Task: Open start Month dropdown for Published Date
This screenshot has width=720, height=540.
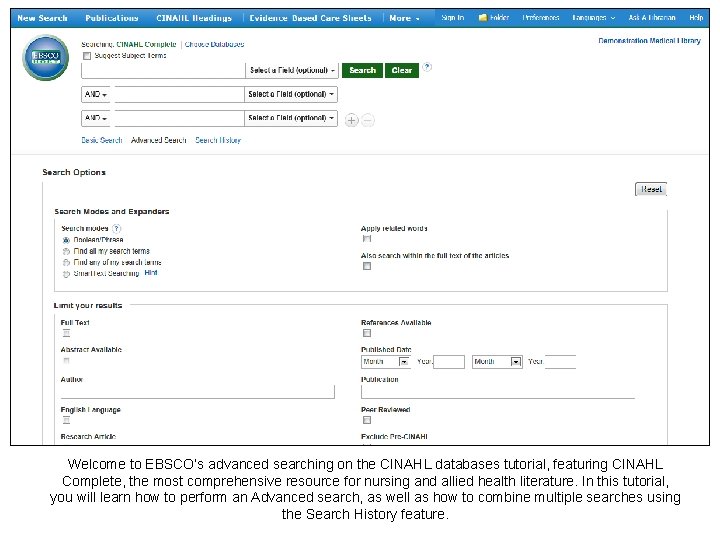Action: point(386,362)
